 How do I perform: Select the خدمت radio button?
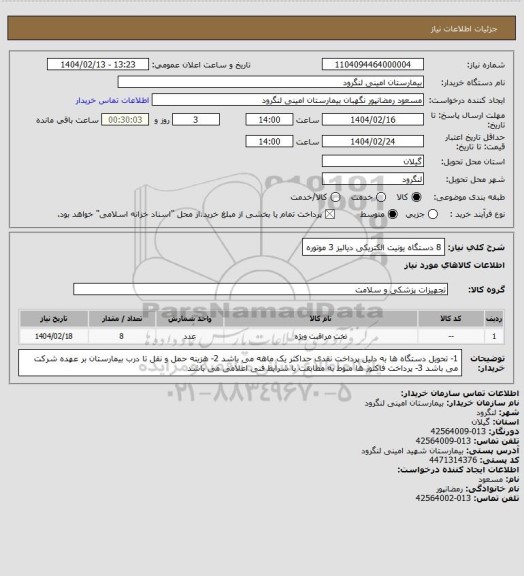pyautogui.click(x=381, y=197)
